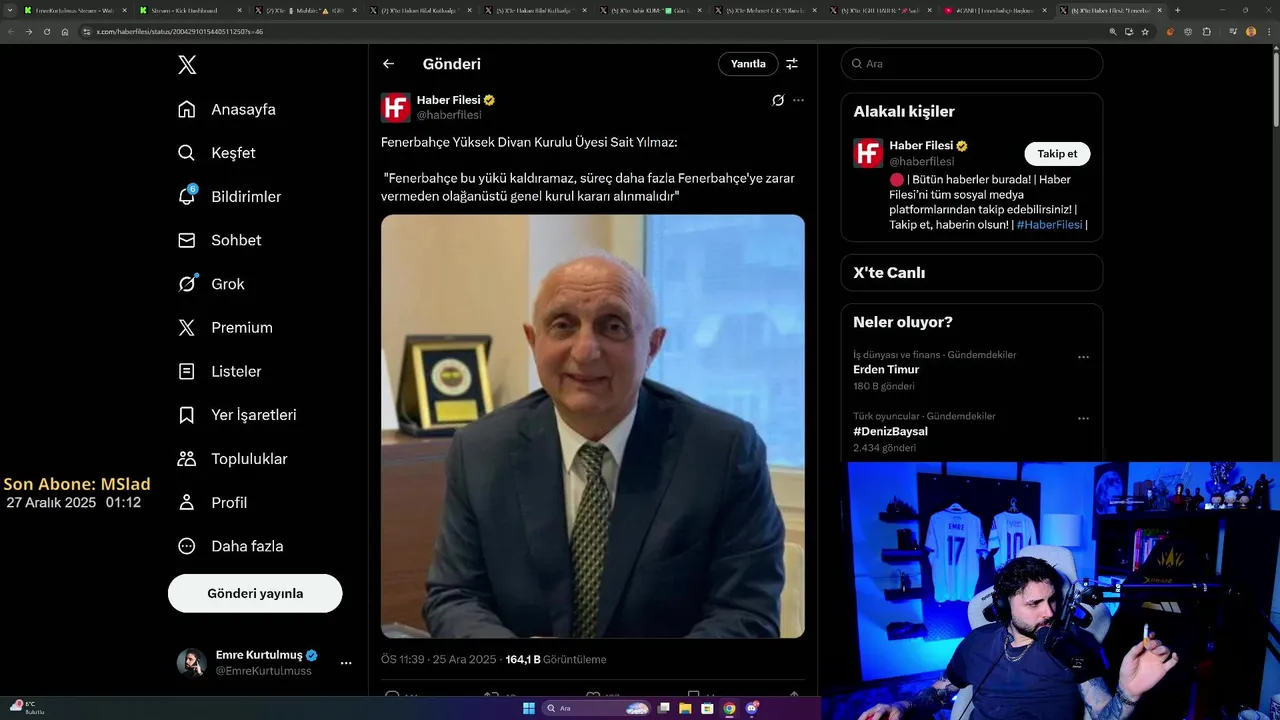This screenshot has height=720, width=1280.
Task: Open Haber Filesi in Alakalı kişiler
Action: tap(920, 146)
